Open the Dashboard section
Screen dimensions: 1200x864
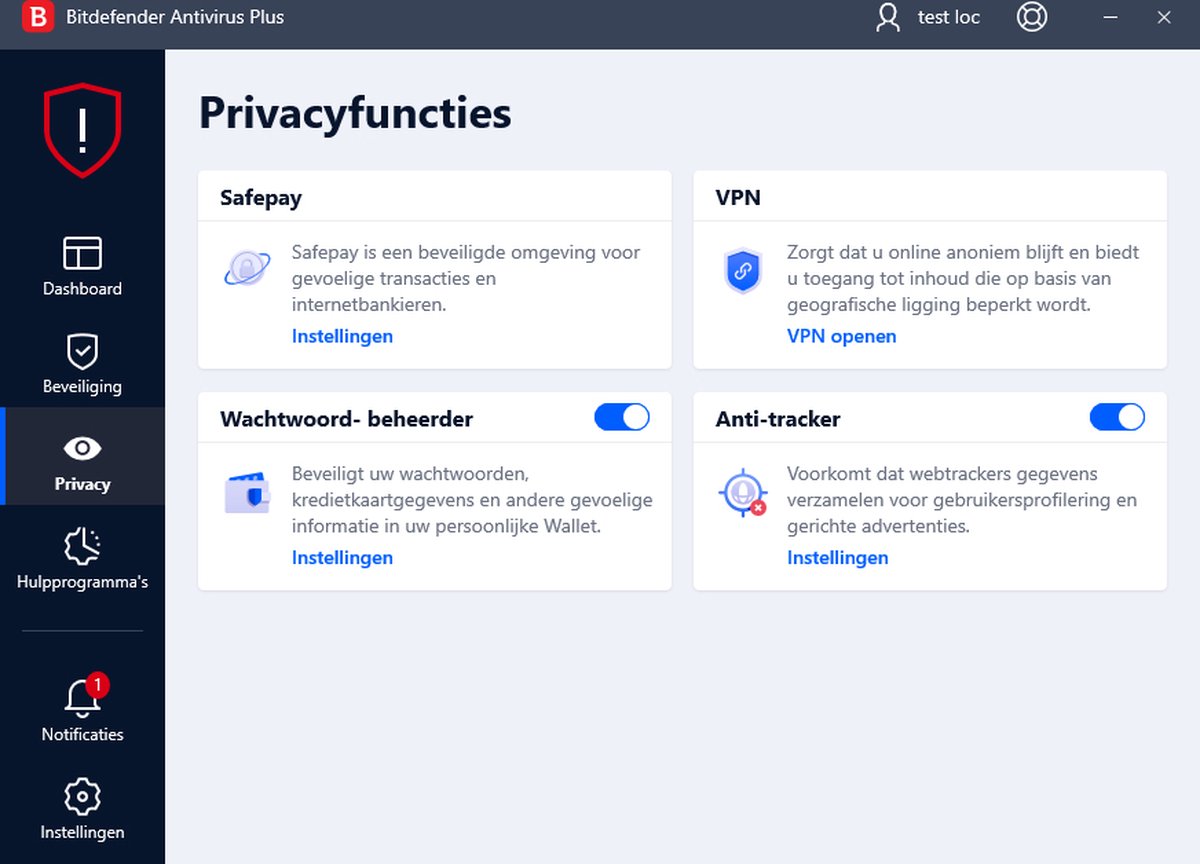coord(82,264)
